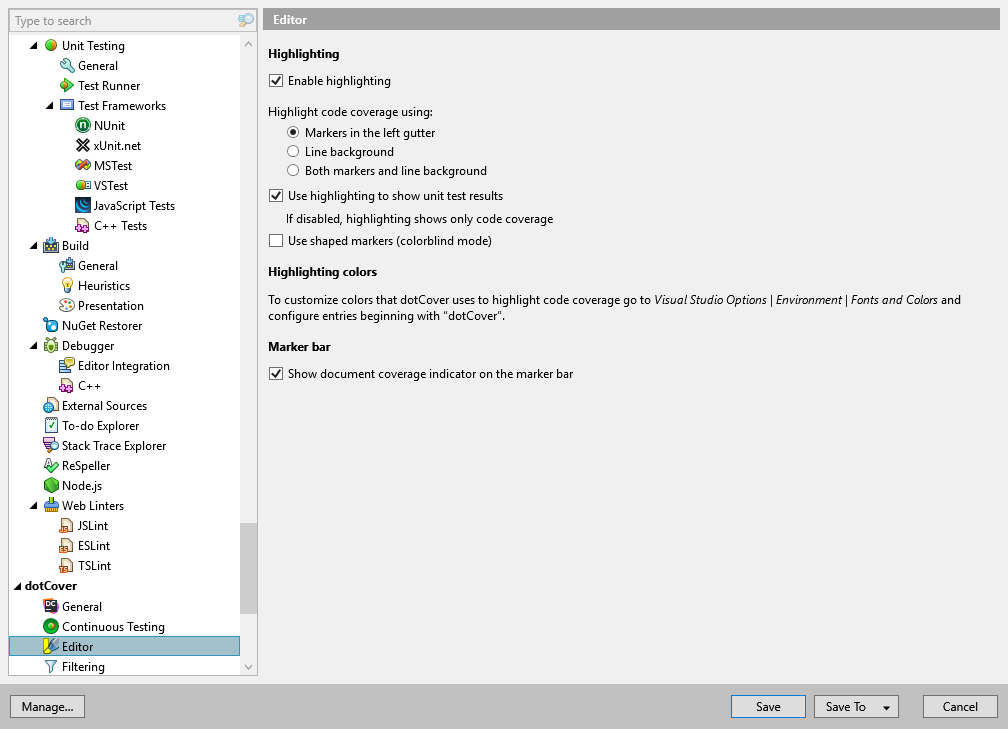Click the Debugger bug icon
The width and height of the screenshot is (1008, 729).
coord(51,346)
